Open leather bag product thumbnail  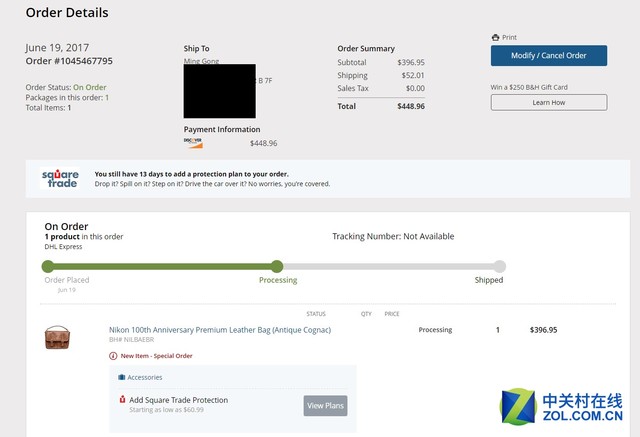57,337
